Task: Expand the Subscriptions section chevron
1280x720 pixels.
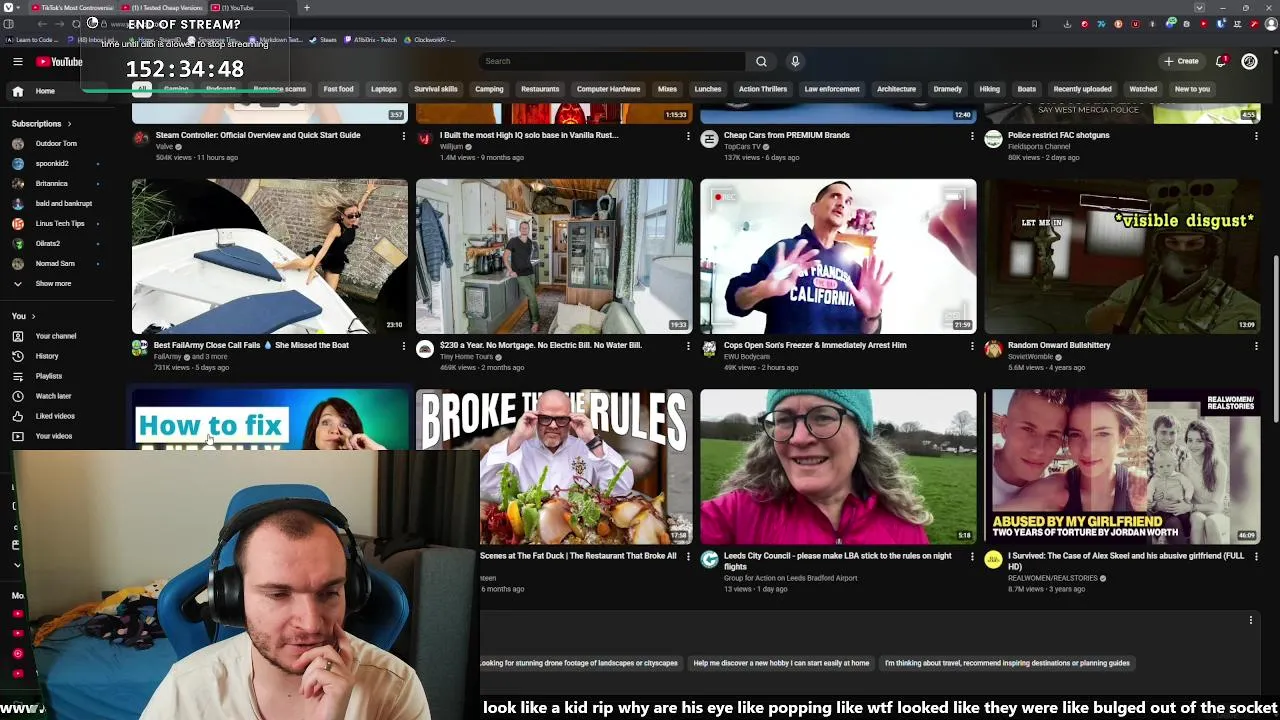Action: [69, 123]
